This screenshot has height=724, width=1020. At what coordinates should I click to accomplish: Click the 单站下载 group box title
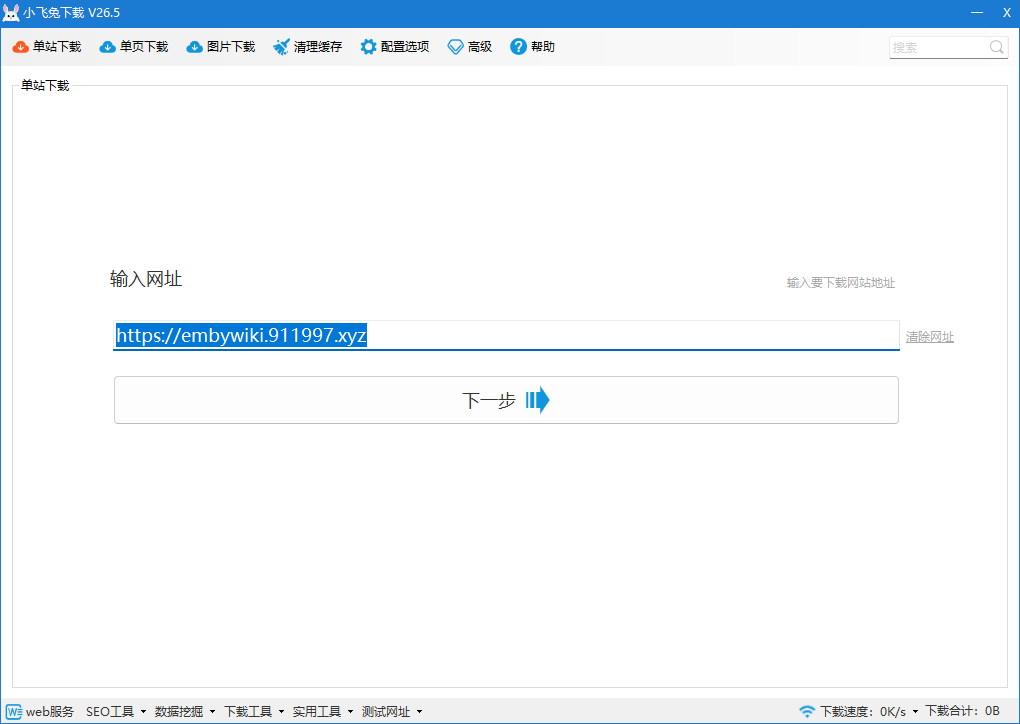point(45,86)
